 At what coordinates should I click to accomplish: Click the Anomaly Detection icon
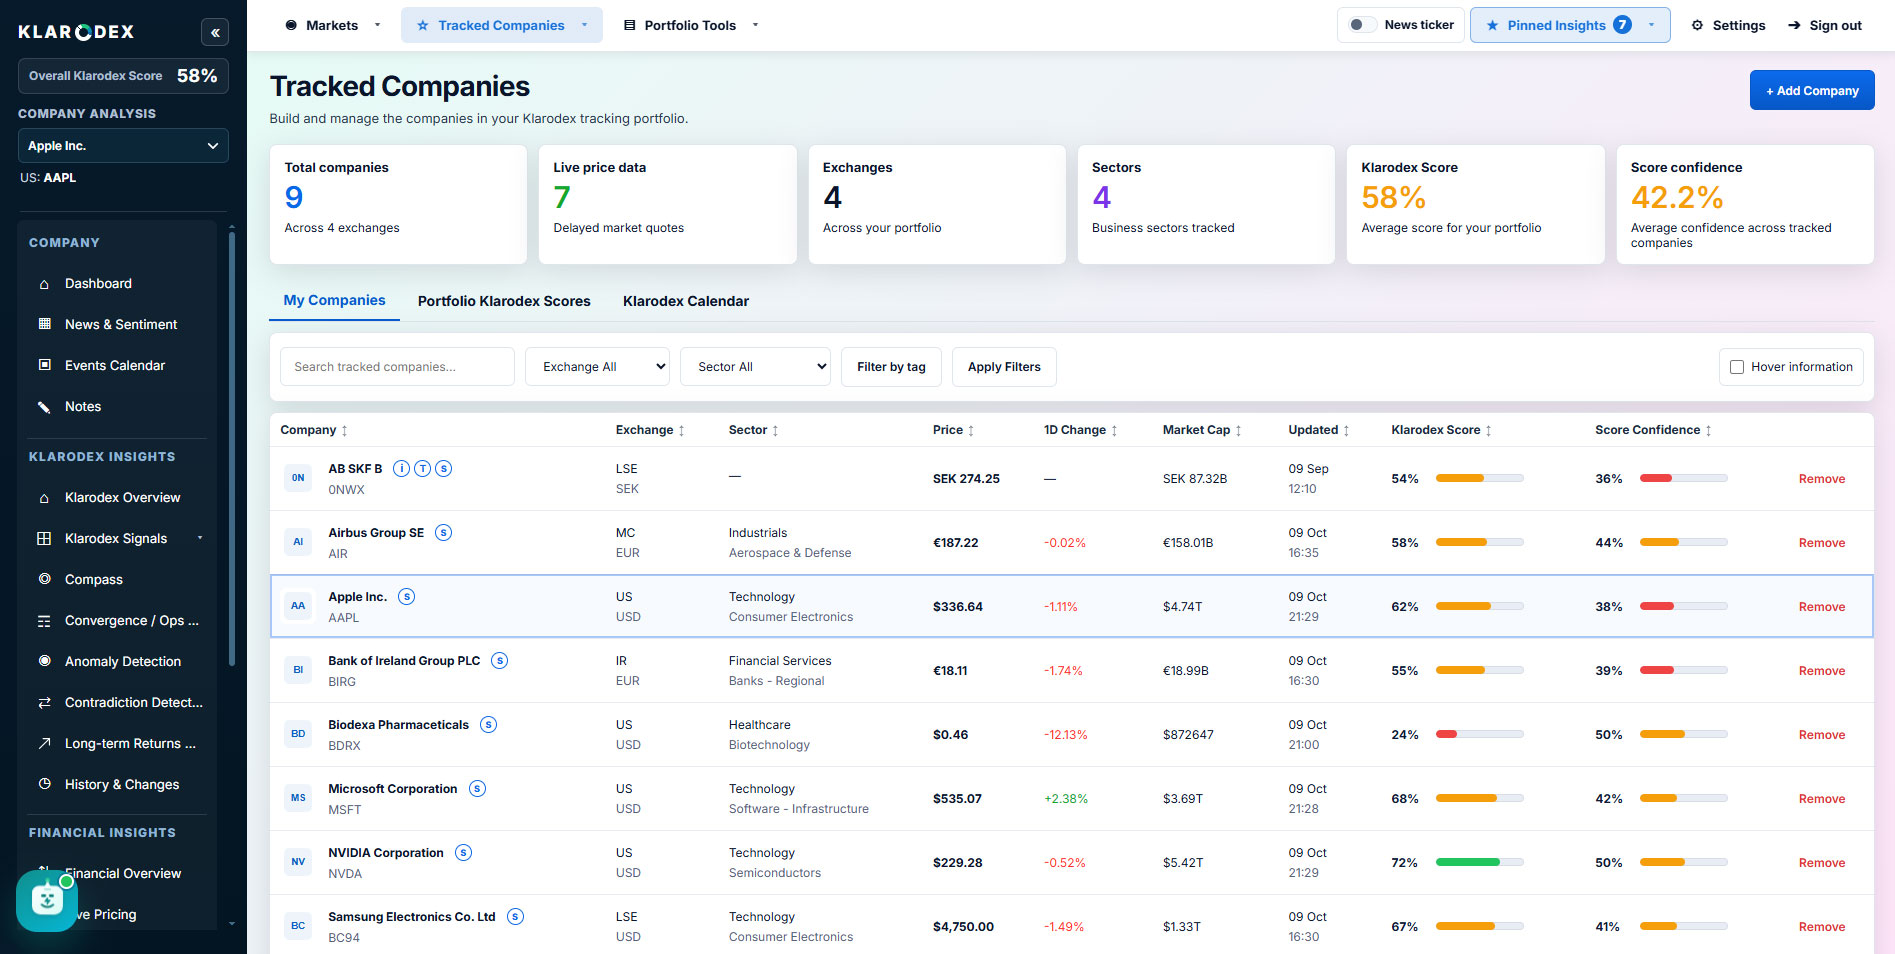44,661
